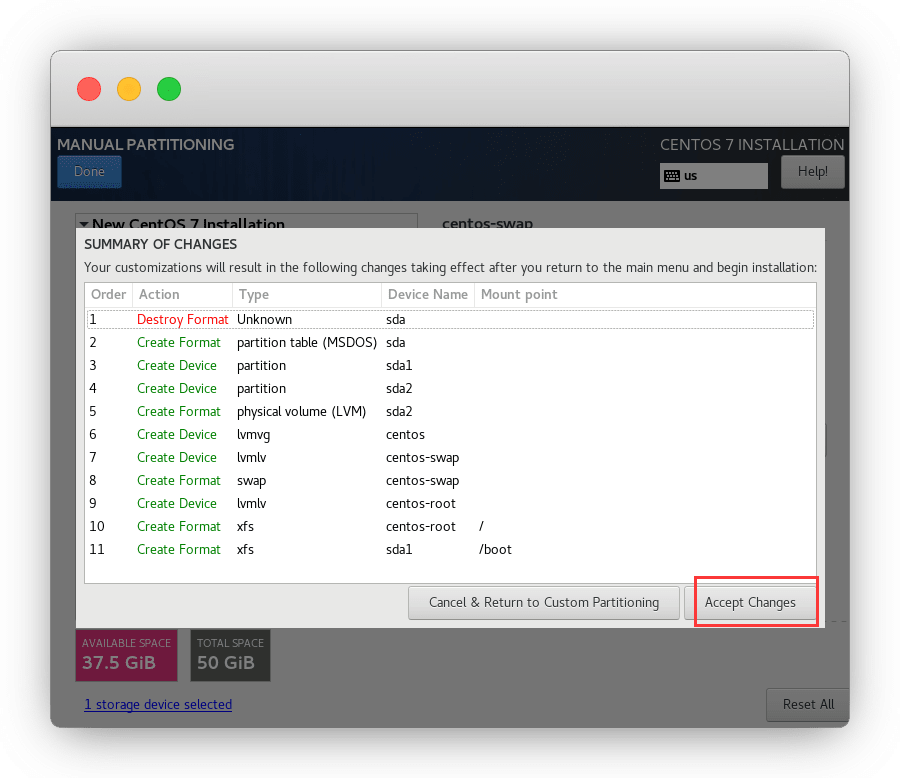The width and height of the screenshot is (900, 778).
Task: Select the Destroy Format sda row
Action: click(450, 320)
